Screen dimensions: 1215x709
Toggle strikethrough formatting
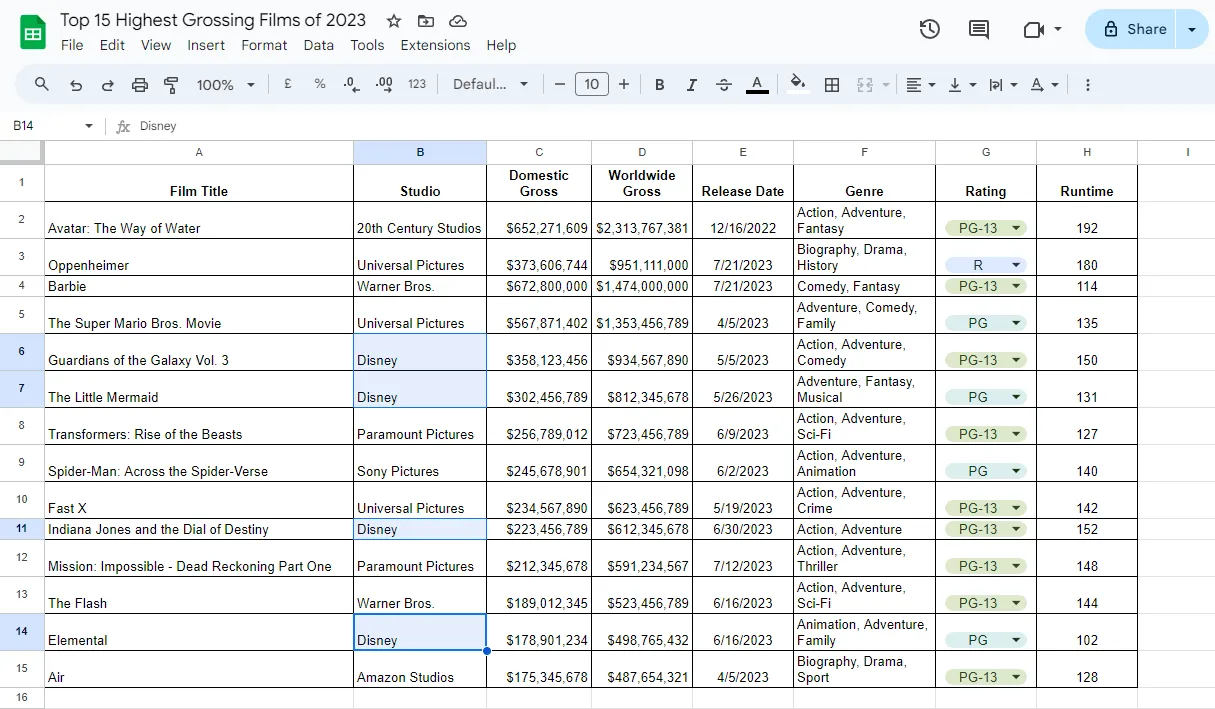tap(724, 85)
